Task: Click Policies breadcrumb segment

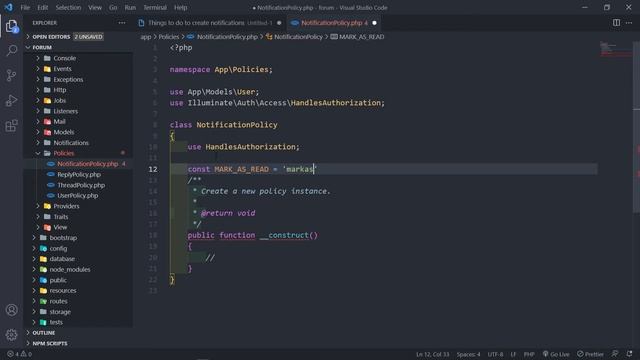Action: click(169, 37)
